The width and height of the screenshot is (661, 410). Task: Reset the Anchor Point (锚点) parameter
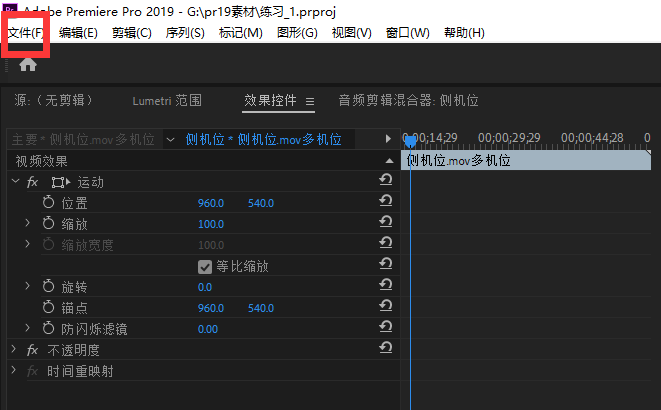tap(385, 306)
